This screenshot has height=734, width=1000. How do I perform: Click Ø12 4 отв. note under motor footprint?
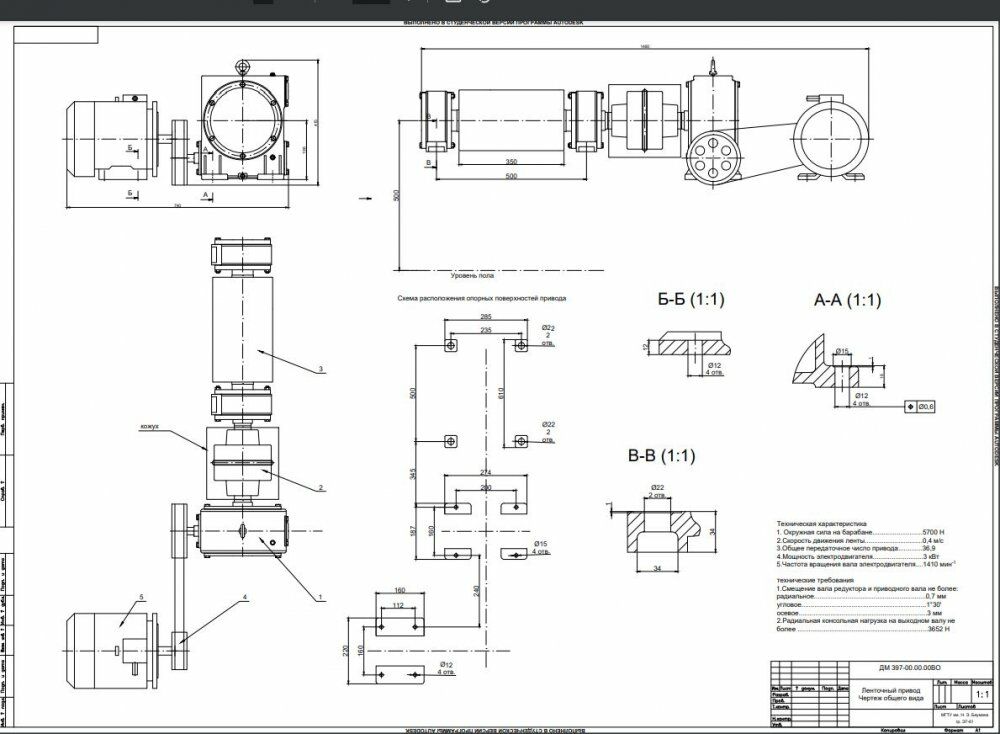tap(446, 668)
